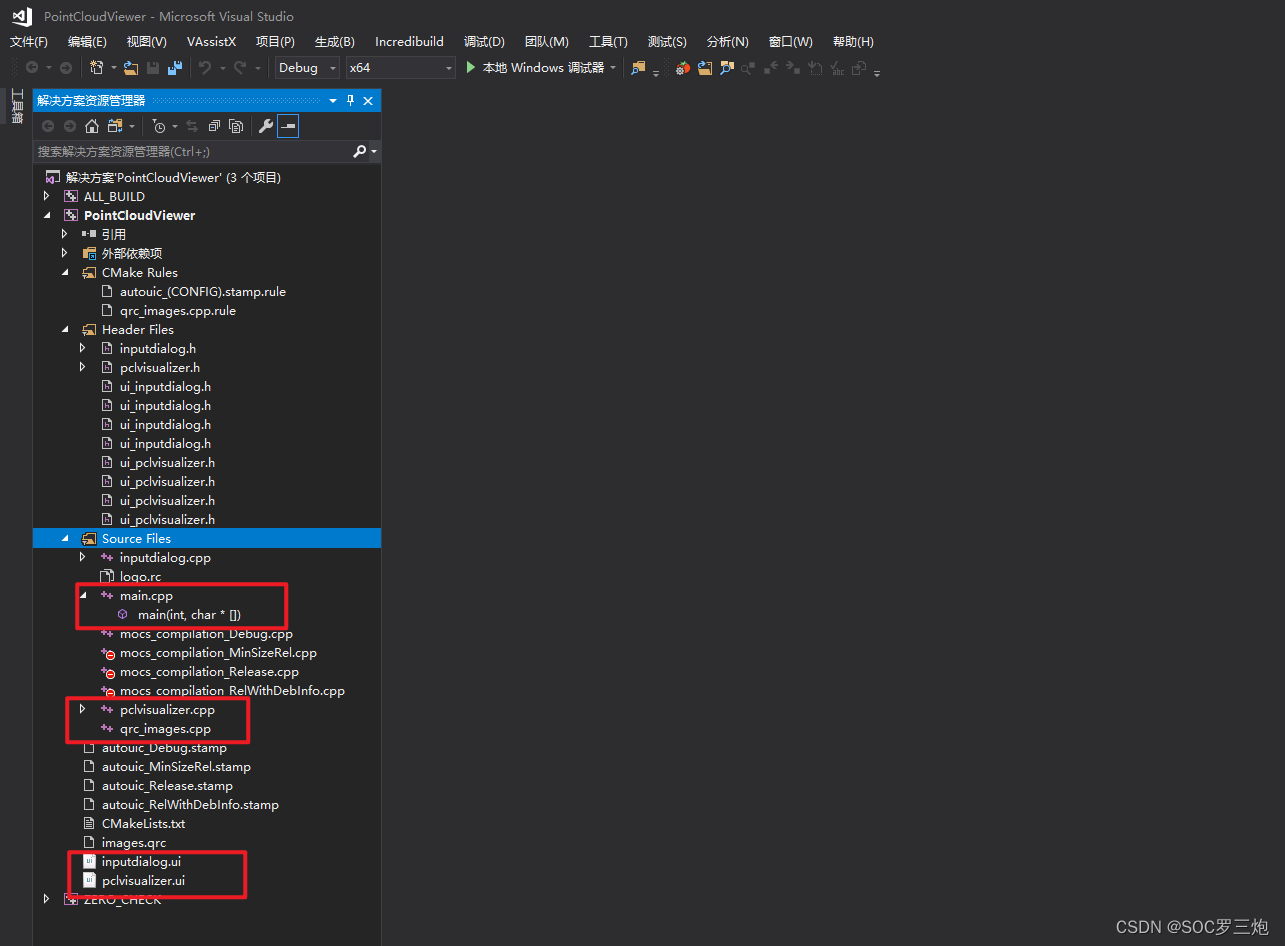Click the Redo toolbar icon
This screenshot has height=946, width=1285.
[x=240, y=68]
